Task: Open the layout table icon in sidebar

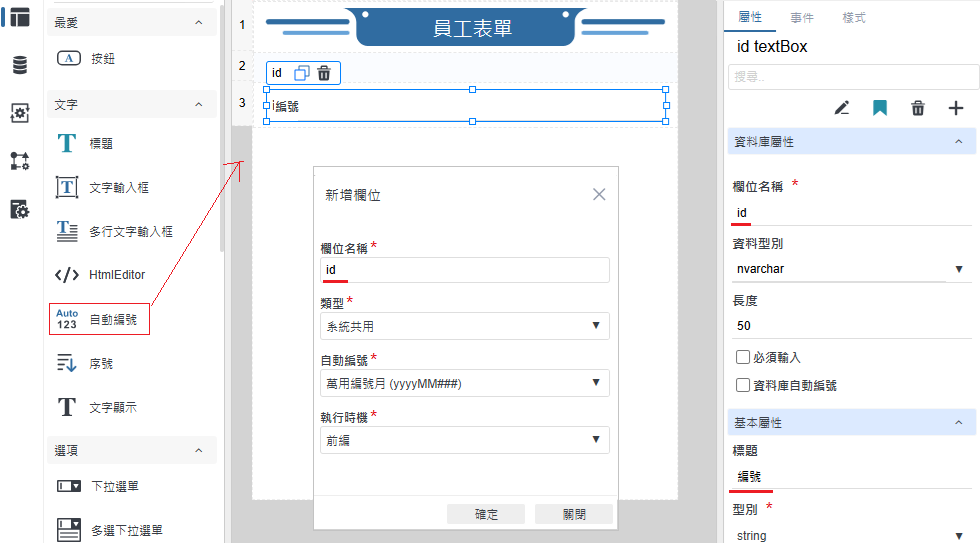Action: coord(19,17)
